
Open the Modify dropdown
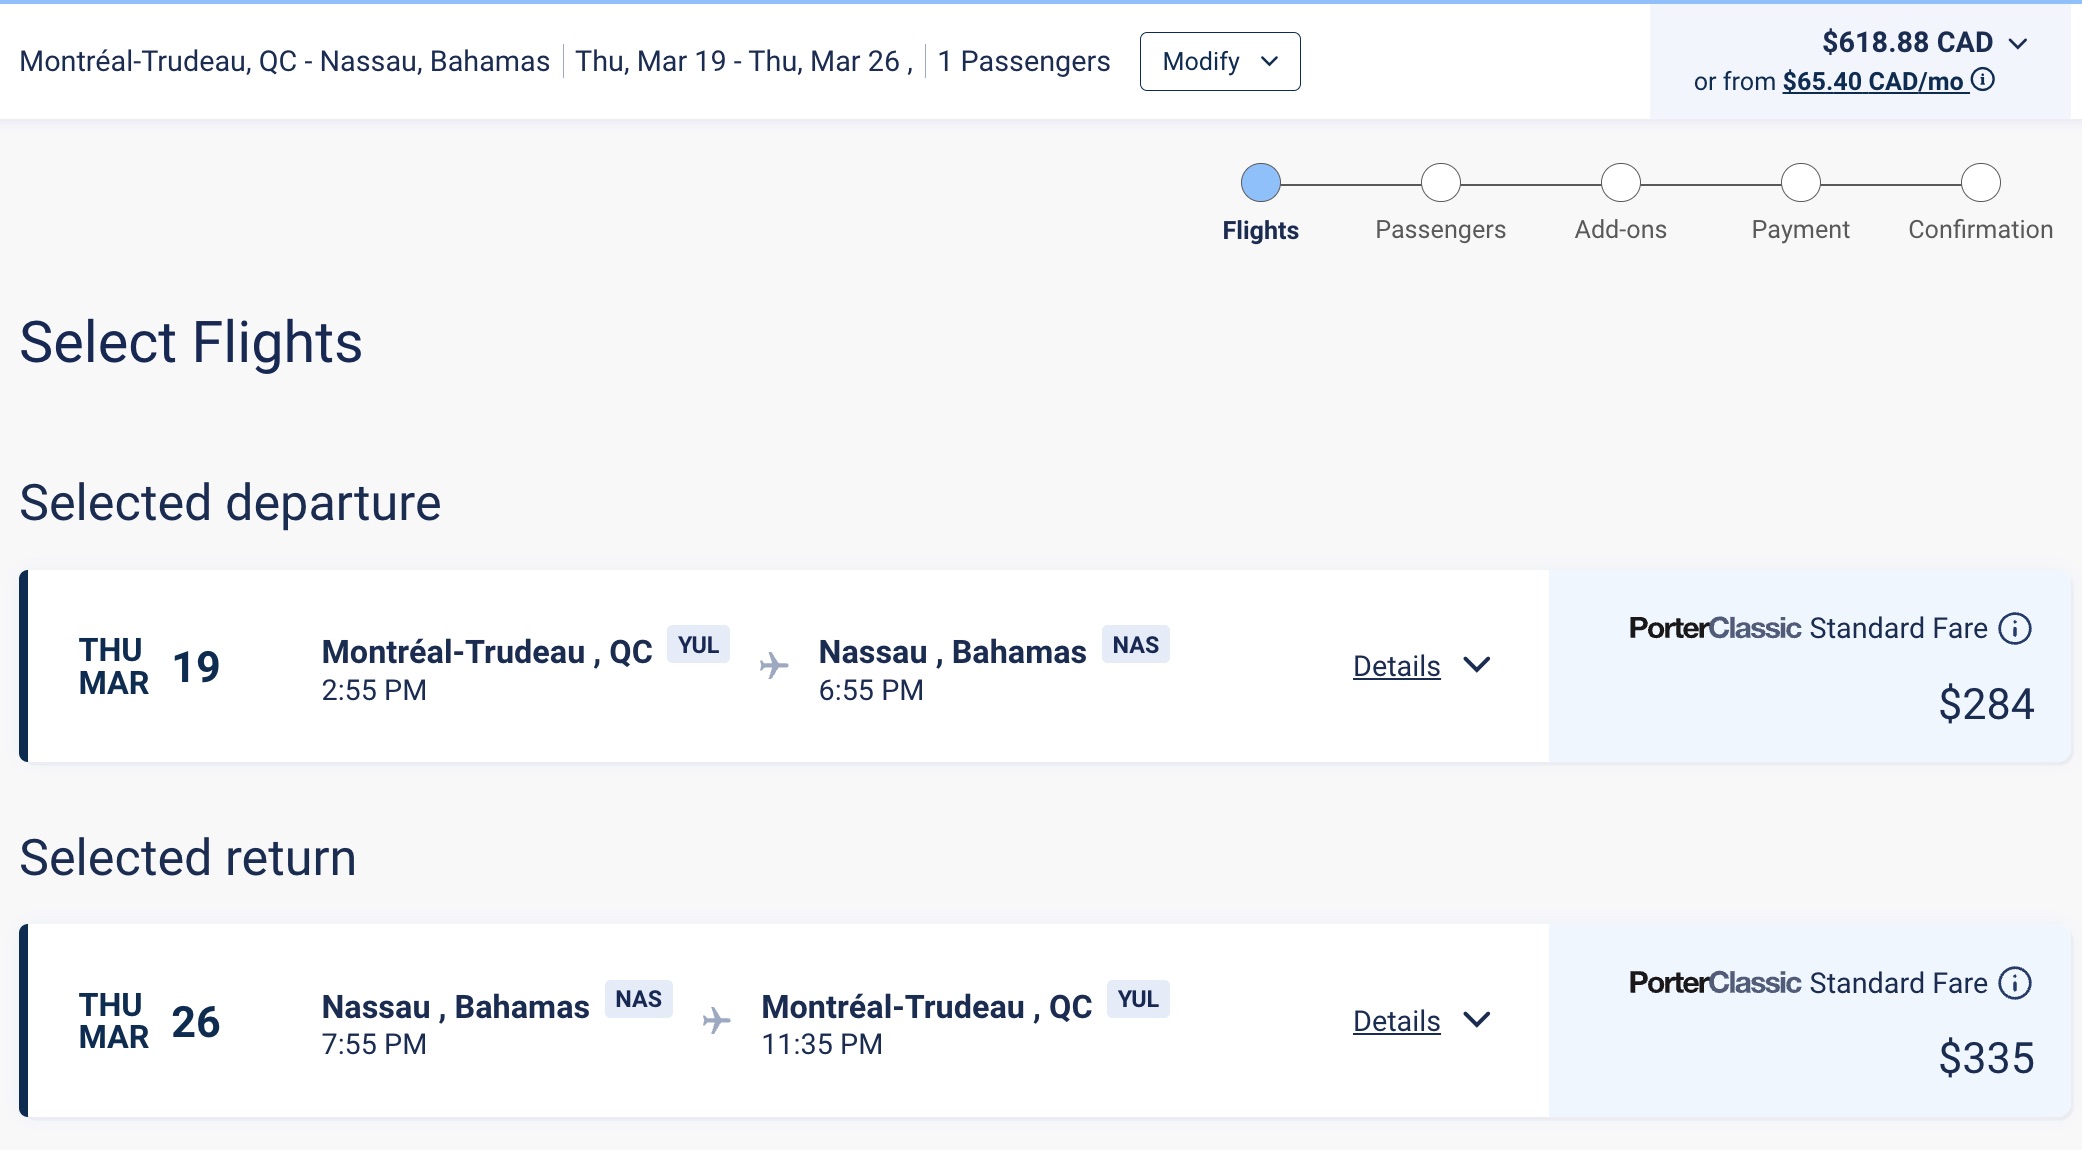[x=1219, y=61]
